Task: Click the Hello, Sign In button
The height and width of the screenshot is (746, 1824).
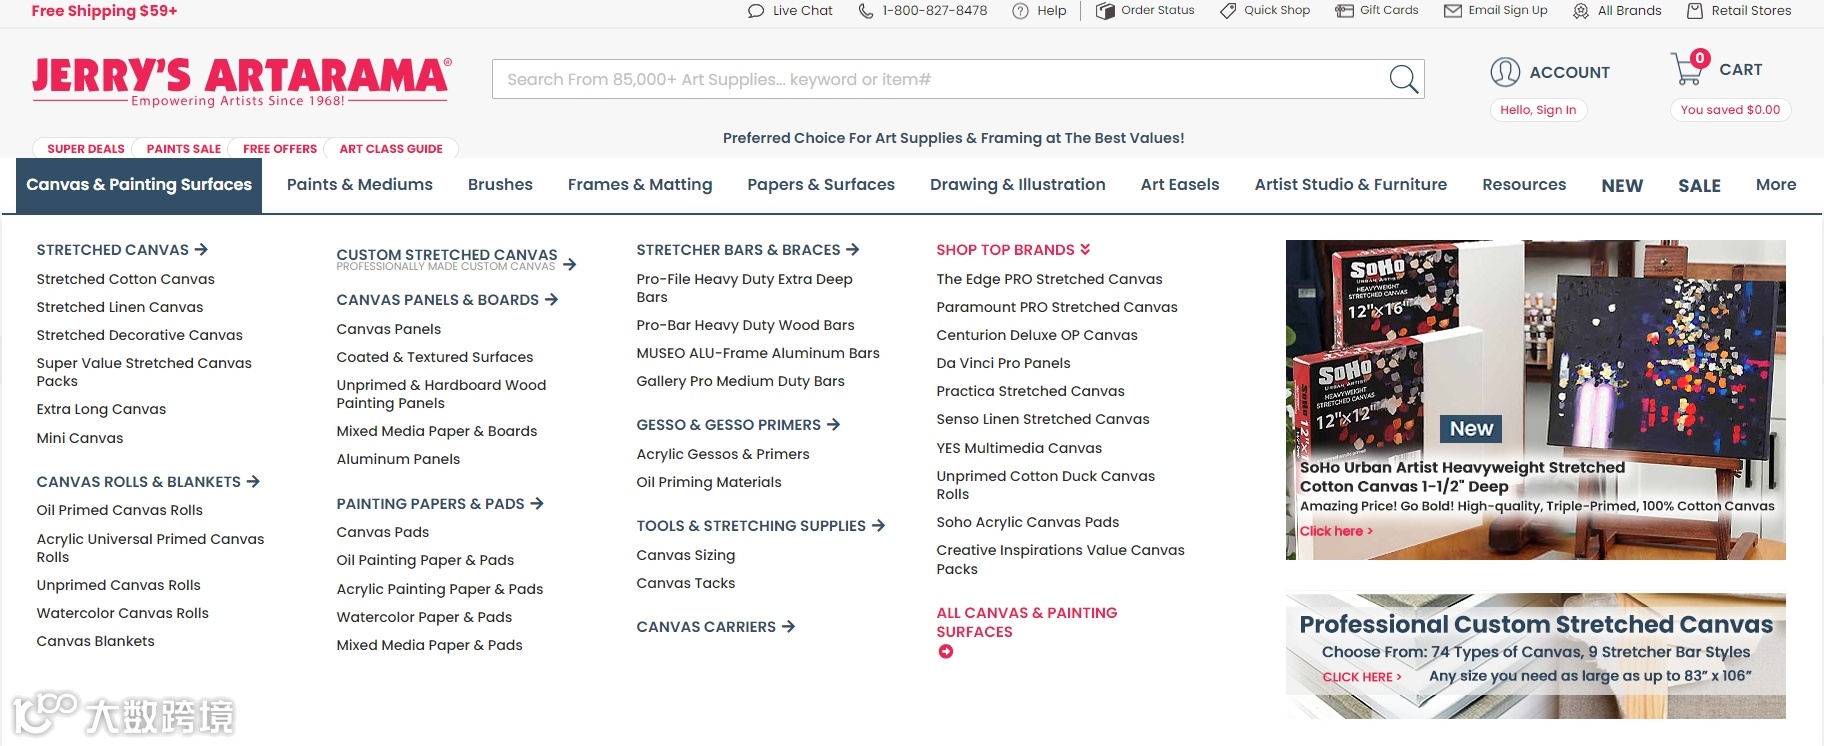Action: [x=1538, y=110]
